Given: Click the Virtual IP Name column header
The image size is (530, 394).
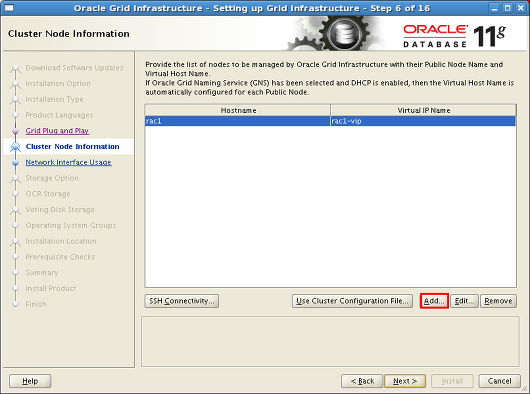Looking at the screenshot, I should pos(424,110).
